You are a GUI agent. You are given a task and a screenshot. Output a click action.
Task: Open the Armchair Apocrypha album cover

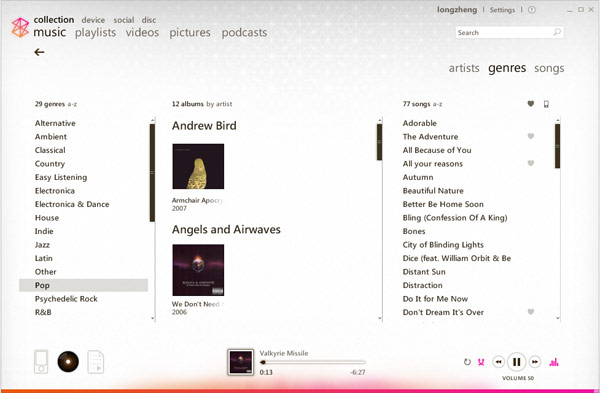click(198, 166)
